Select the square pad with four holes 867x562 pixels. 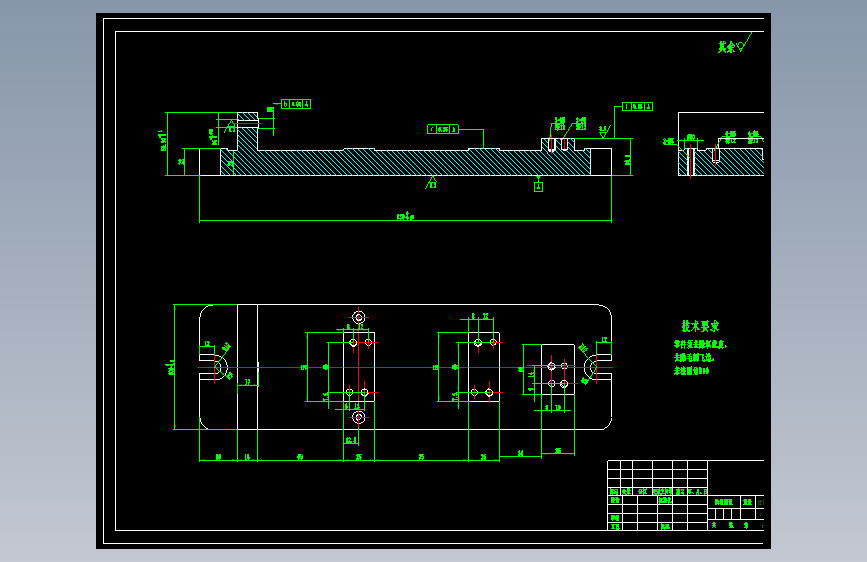point(558,369)
